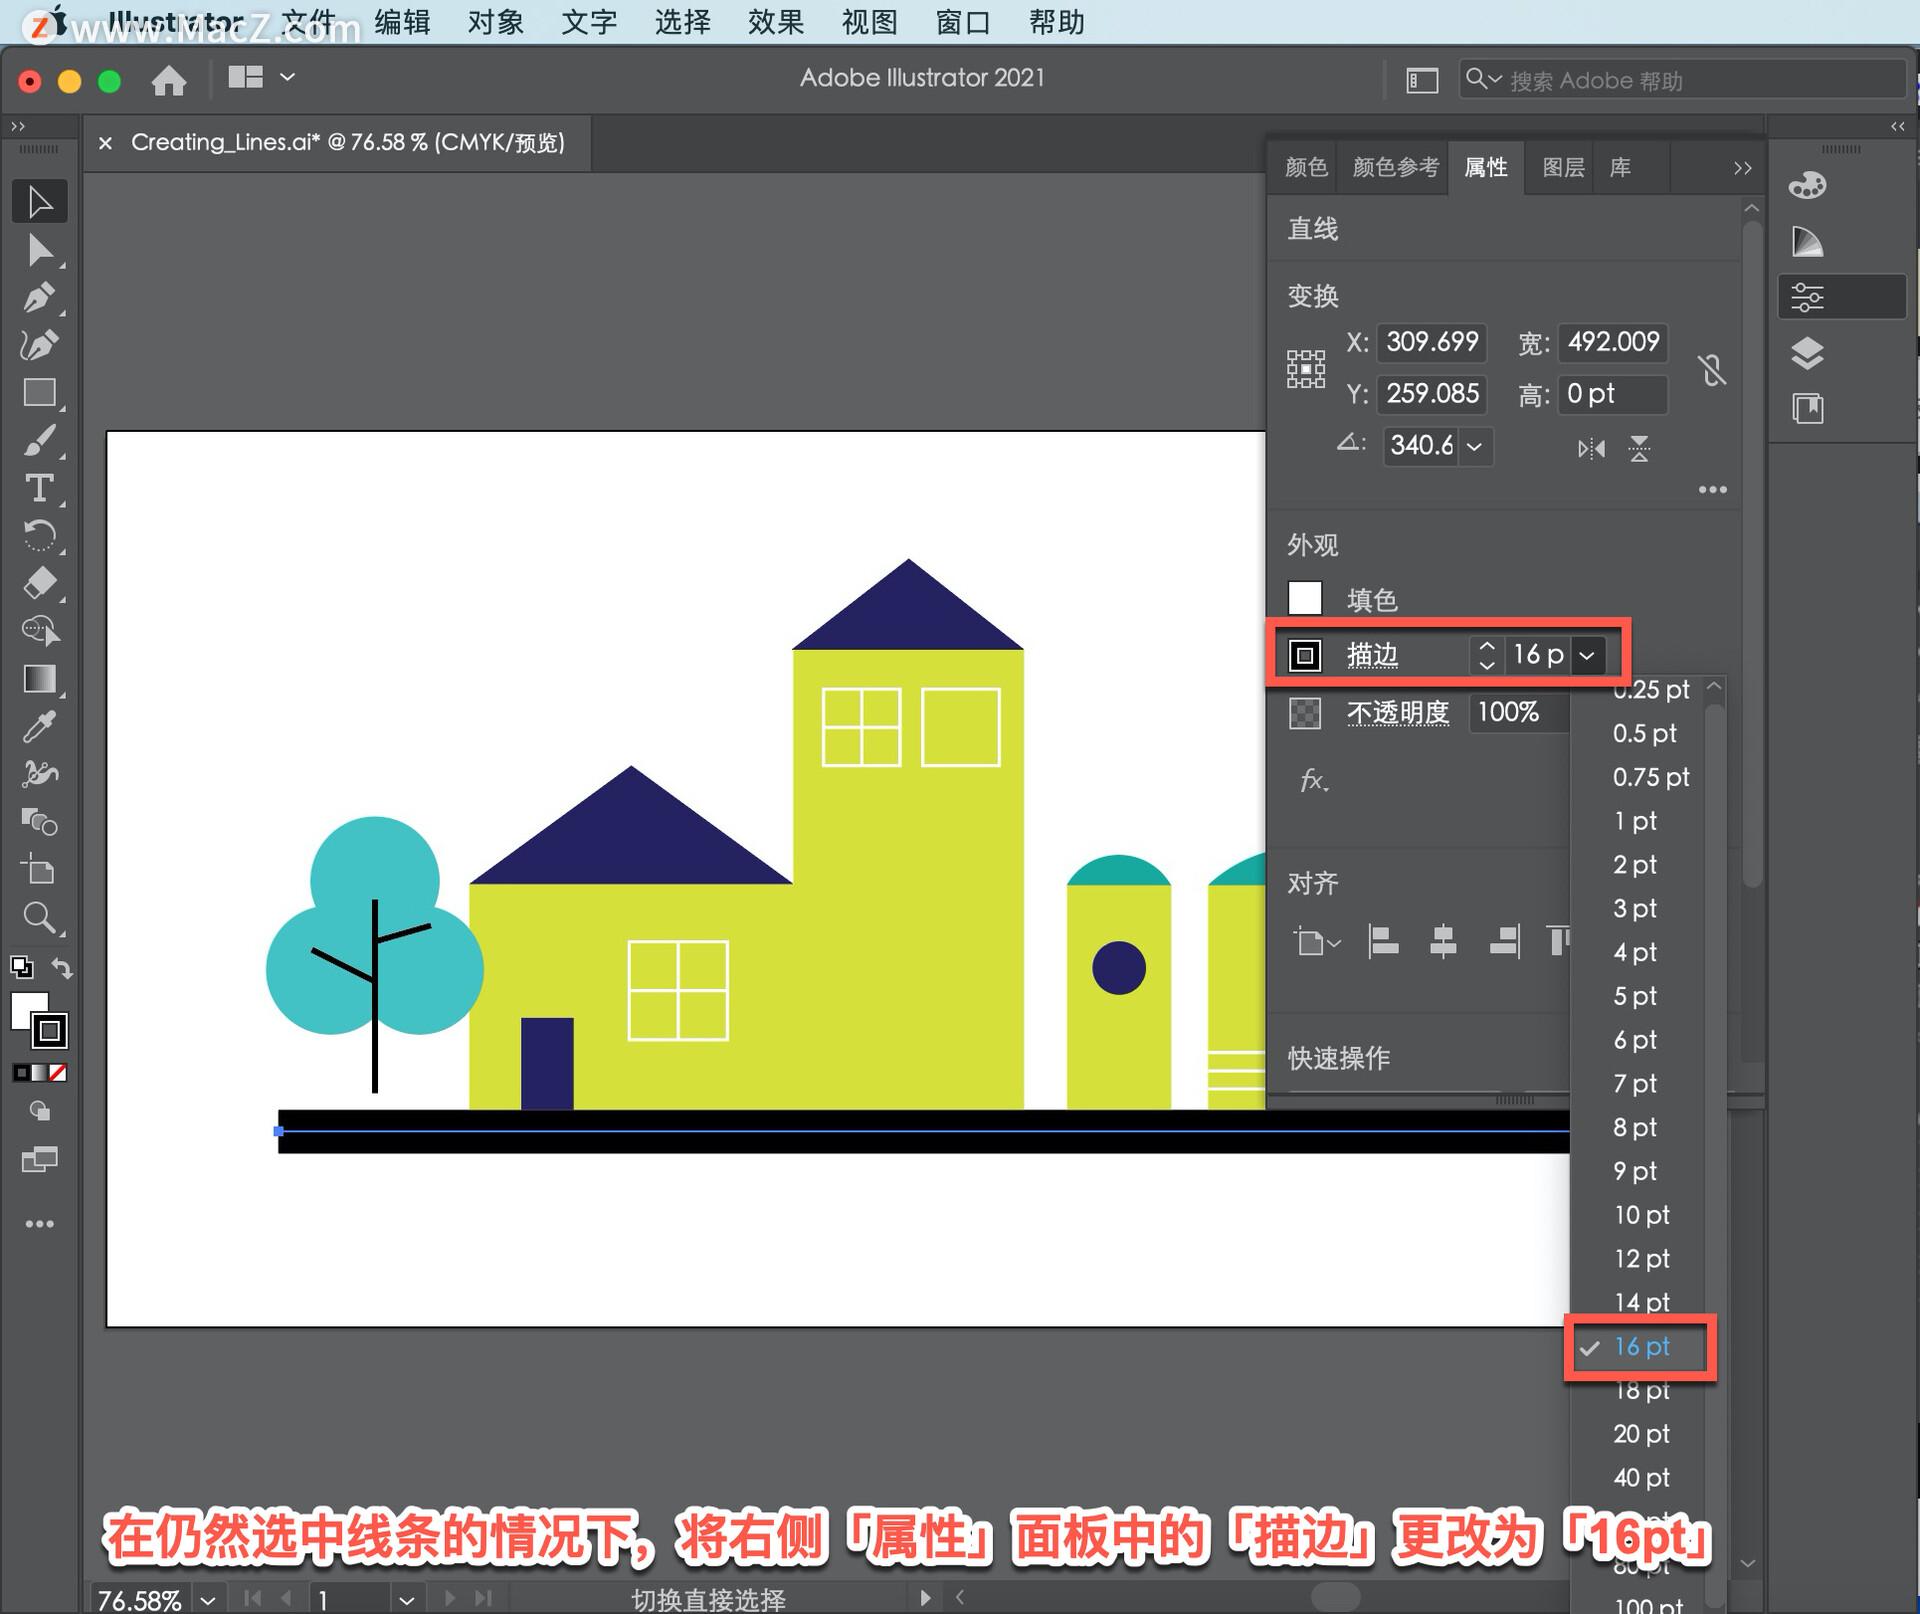Viewport: 1920px width, 1614px height.
Task: Select the Type tool
Action: (40, 488)
